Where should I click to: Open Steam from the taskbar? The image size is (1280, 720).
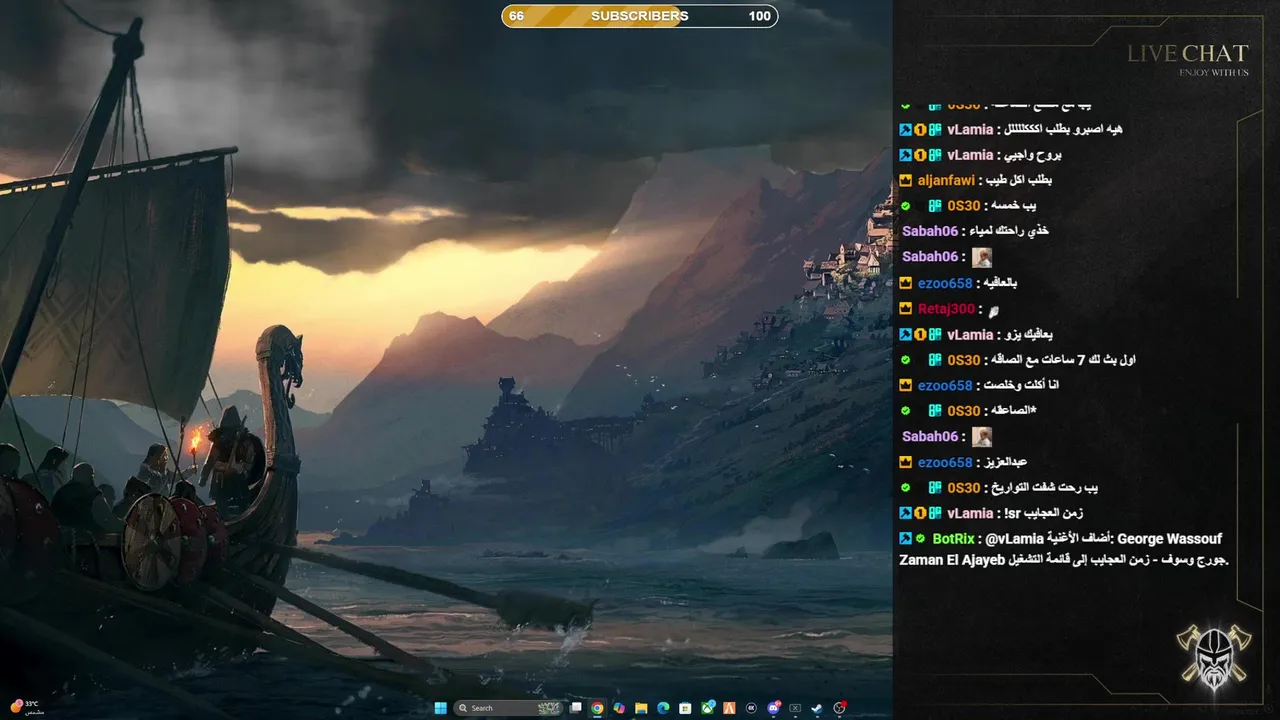pyautogui.click(x=817, y=708)
